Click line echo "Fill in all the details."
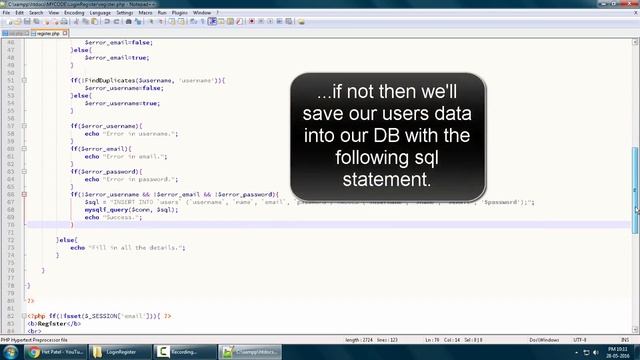The height and width of the screenshot is (360, 640). click(128, 248)
